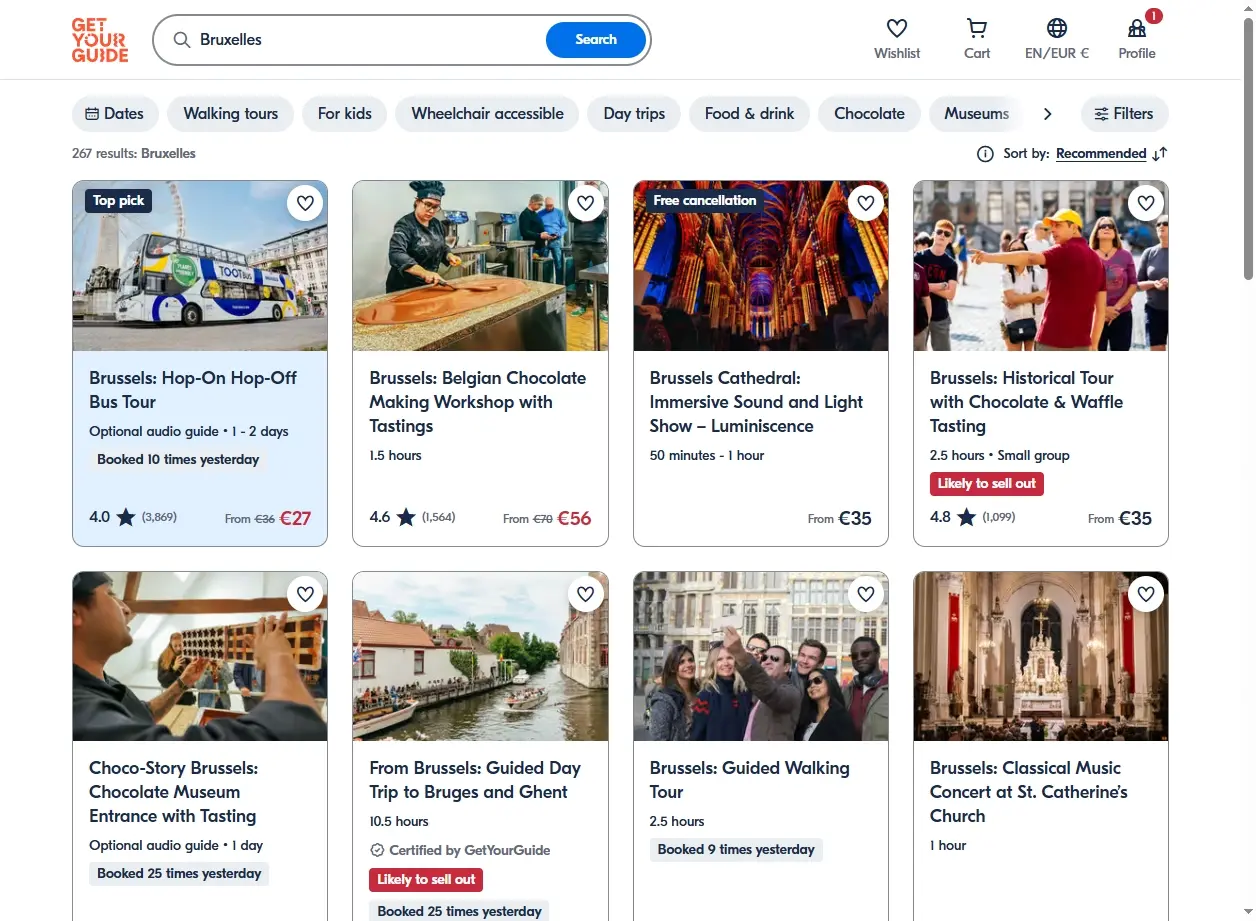Open the Sort by Recommended dropdown
1256x921 pixels.
1101,154
